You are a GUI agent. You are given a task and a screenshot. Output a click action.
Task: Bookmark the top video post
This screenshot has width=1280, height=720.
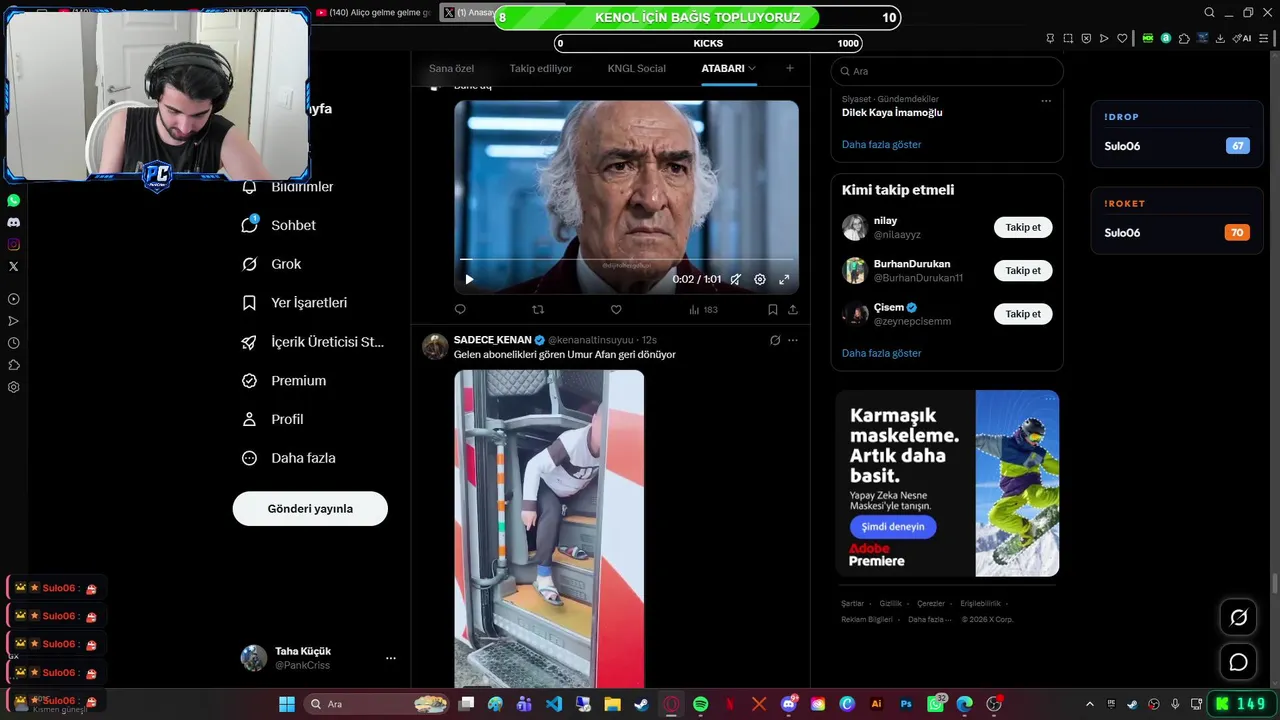tap(772, 310)
